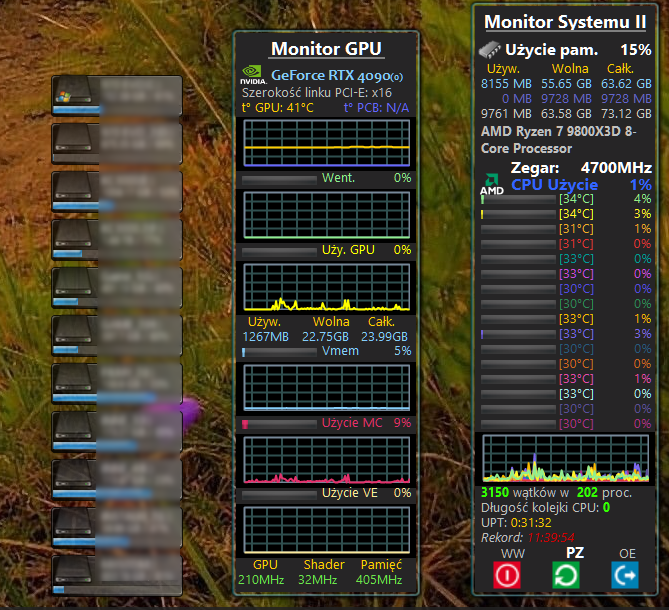This screenshot has height=610, width=669.
Task: Click the PZ label above restart icon
Action: [x=575, y=553]
